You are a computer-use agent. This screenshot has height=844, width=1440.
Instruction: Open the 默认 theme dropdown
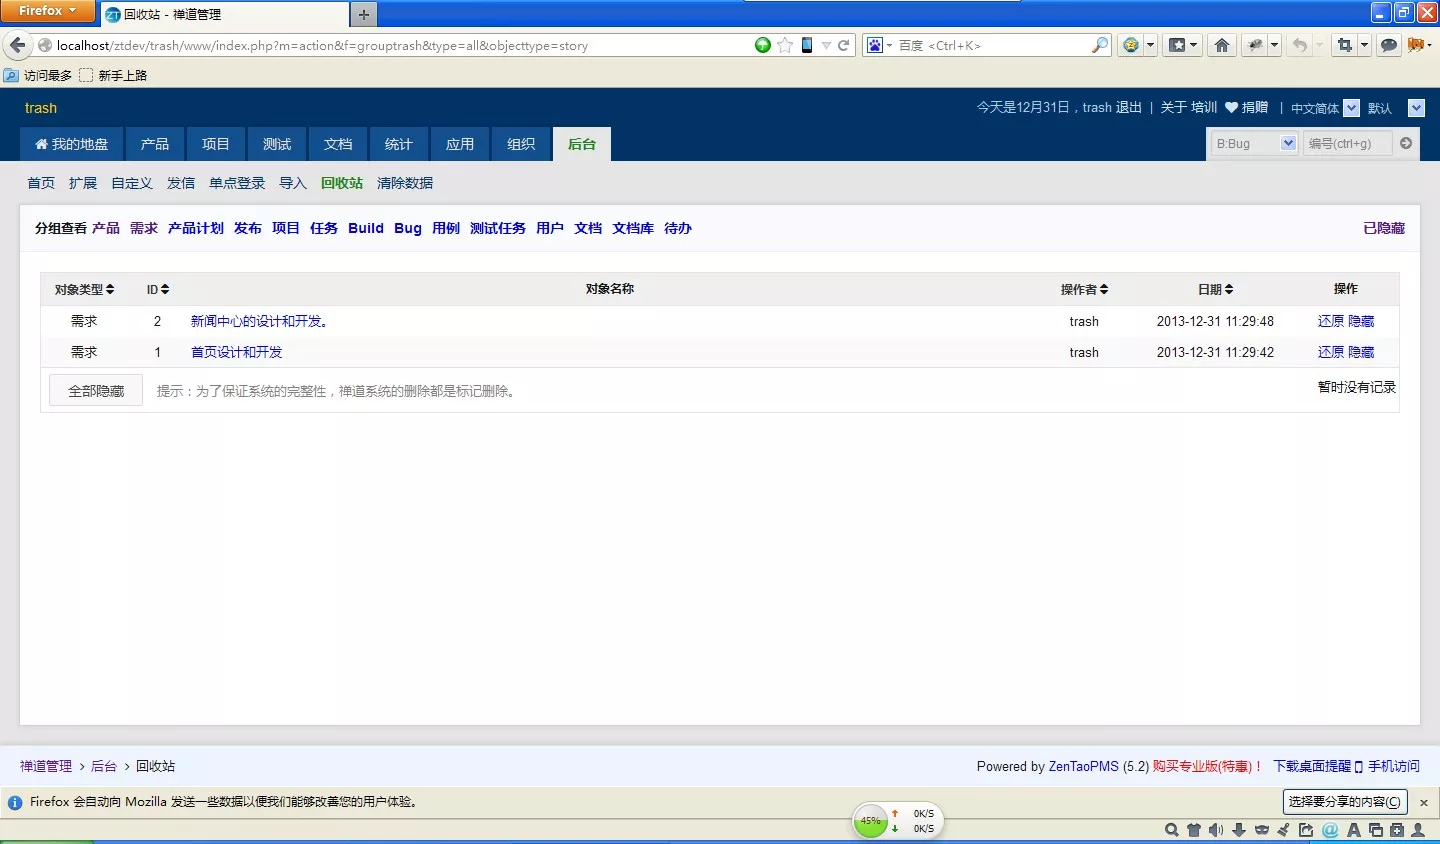[1416, 108]
